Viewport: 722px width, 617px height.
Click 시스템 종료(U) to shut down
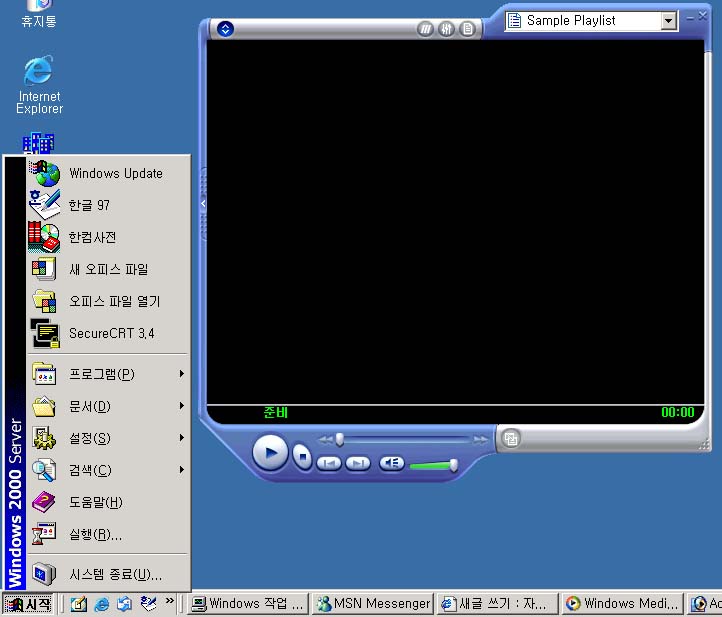coord(115,574)
